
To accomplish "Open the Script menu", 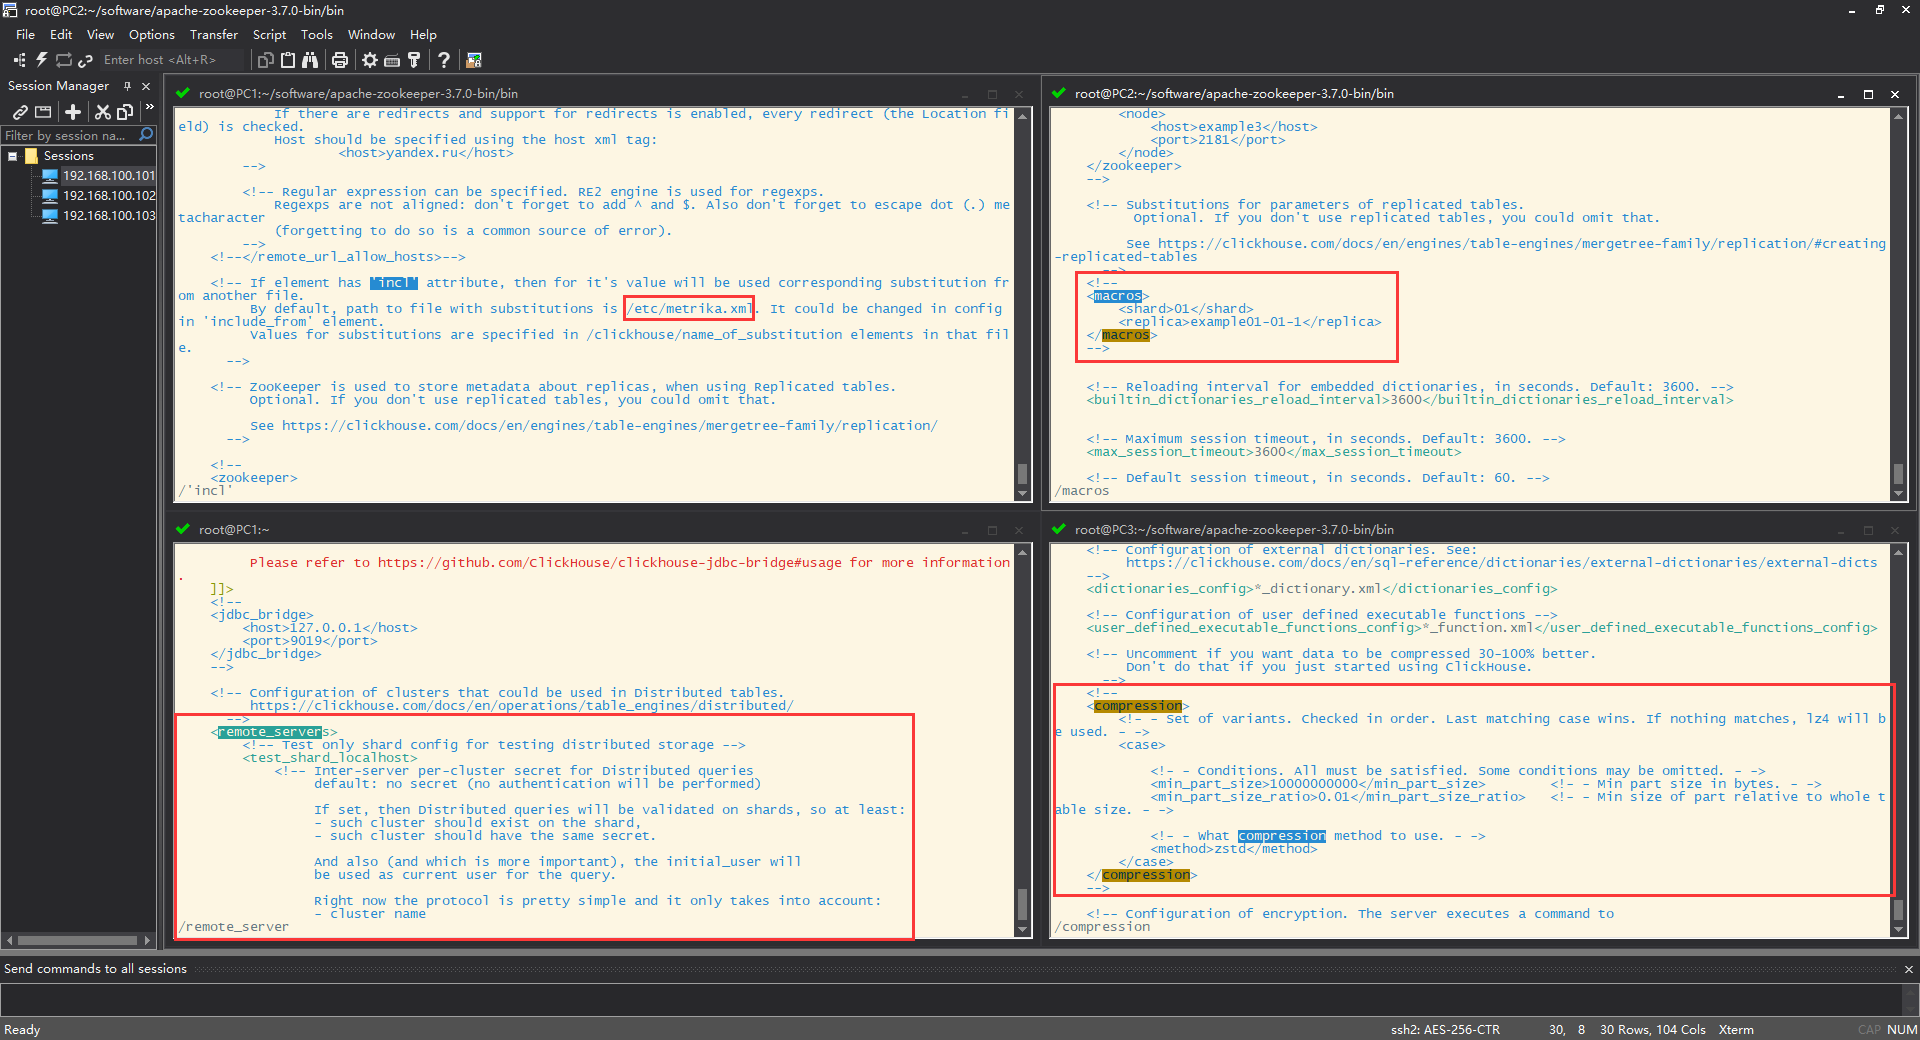I will (269, 35).
